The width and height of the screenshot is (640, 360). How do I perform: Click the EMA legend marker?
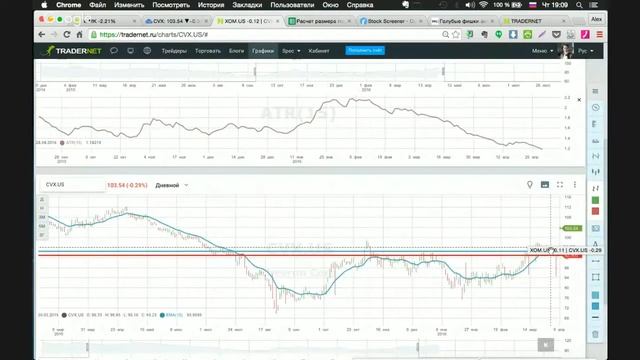[x=162, y=315]
